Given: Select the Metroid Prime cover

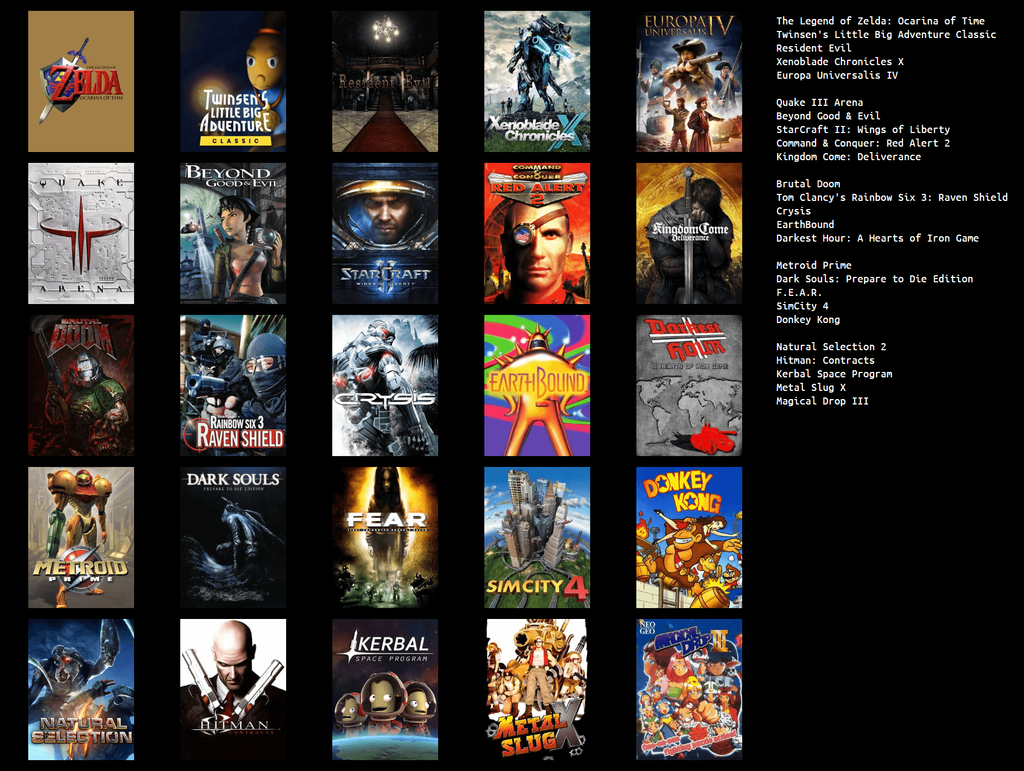Looking at the screenshot, I should (x=81, y=537).
